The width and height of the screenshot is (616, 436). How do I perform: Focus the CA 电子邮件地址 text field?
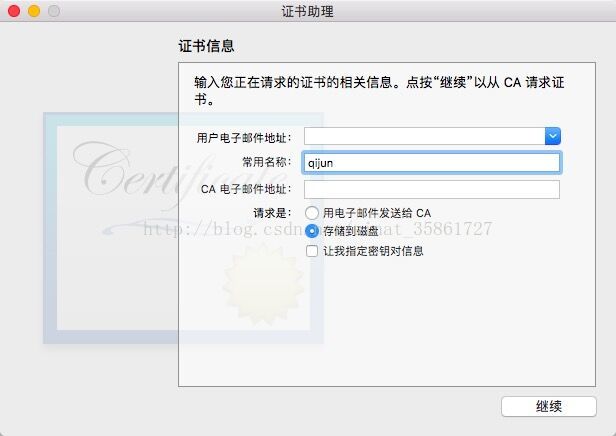(x=432, y=190)
